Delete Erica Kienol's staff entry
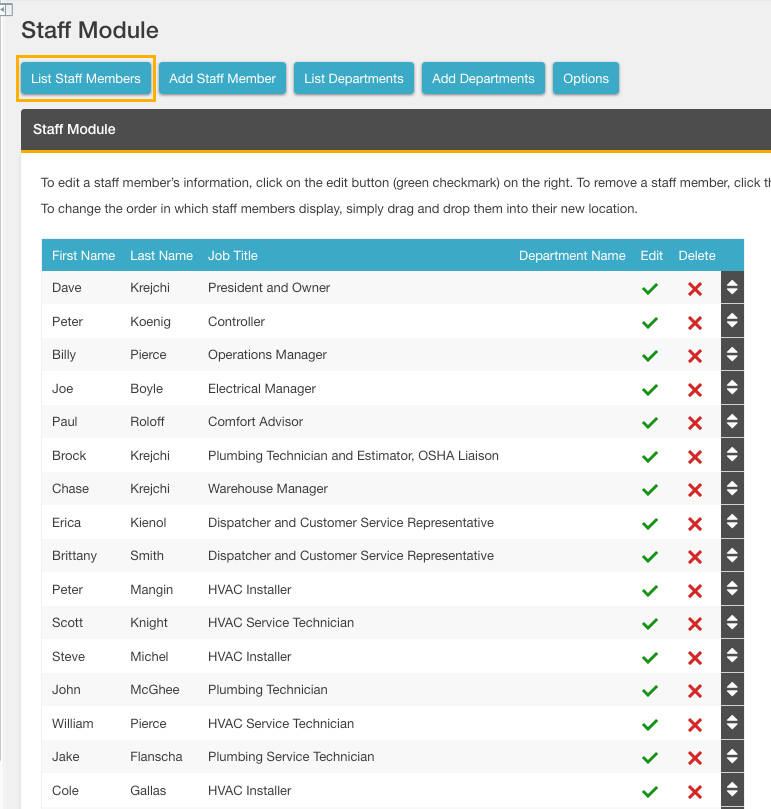The height and width of the screenshot is (809, 771). (695, 524)
